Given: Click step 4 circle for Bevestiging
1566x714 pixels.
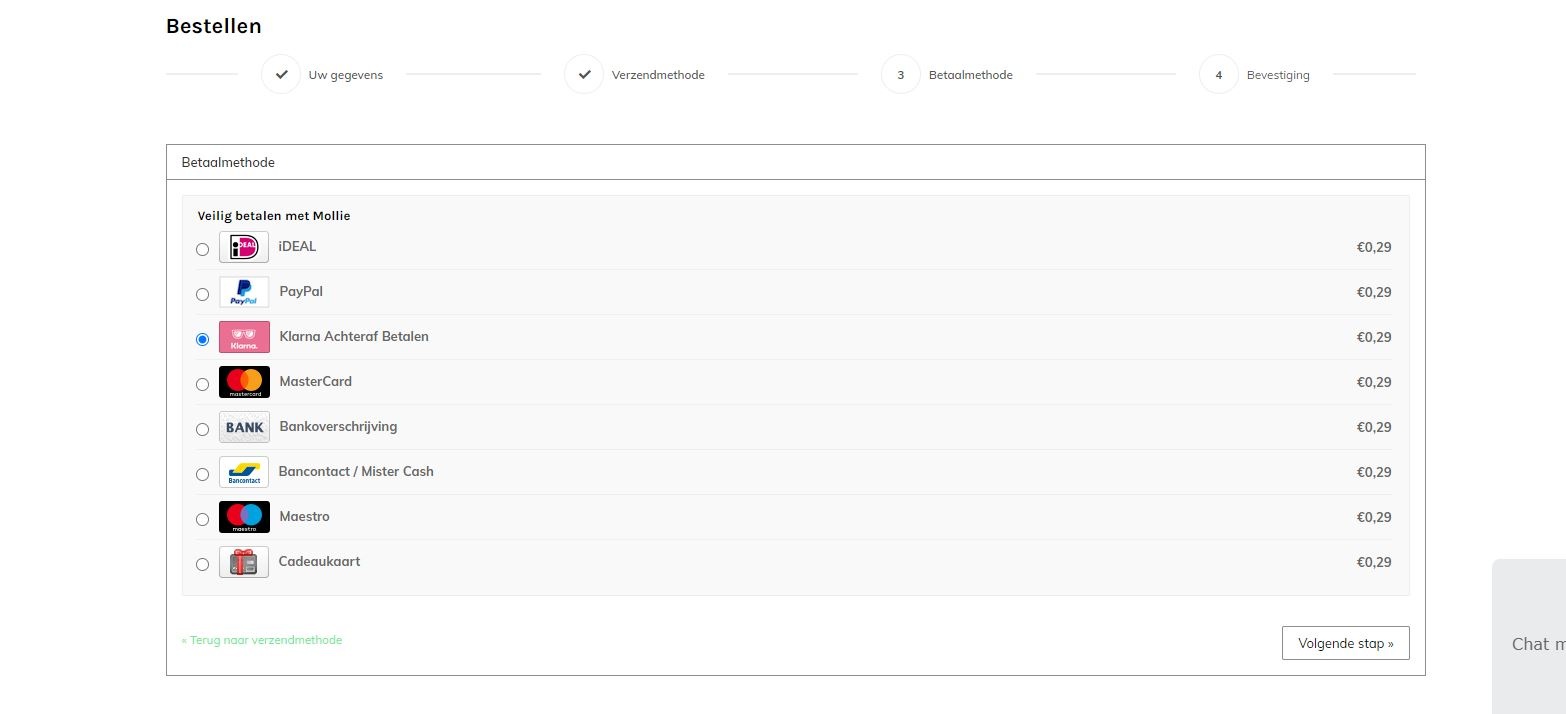Looking at the screenshot, I should click(1219, 74).
